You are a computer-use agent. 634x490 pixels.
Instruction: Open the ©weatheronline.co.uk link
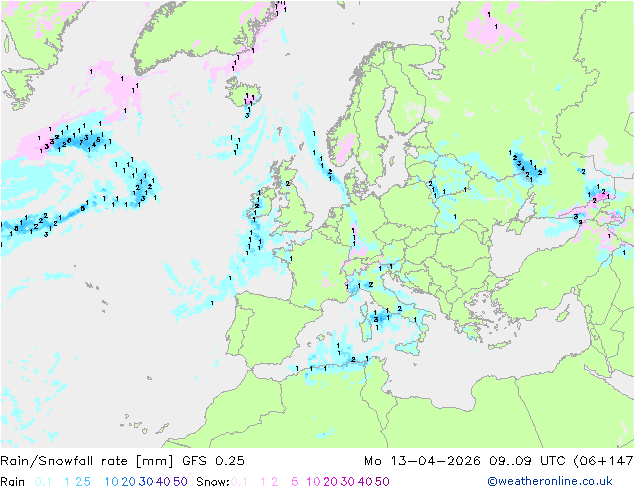pyautogui.click(x=550, y=482)
